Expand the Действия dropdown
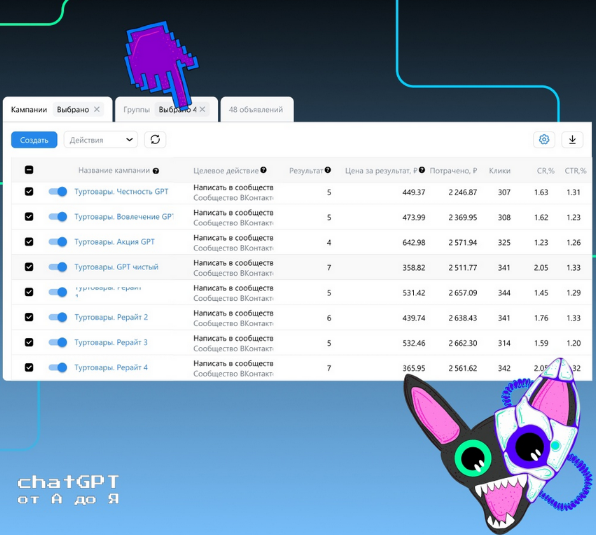The width and height of the screenshot is (596, 535). 101,140
